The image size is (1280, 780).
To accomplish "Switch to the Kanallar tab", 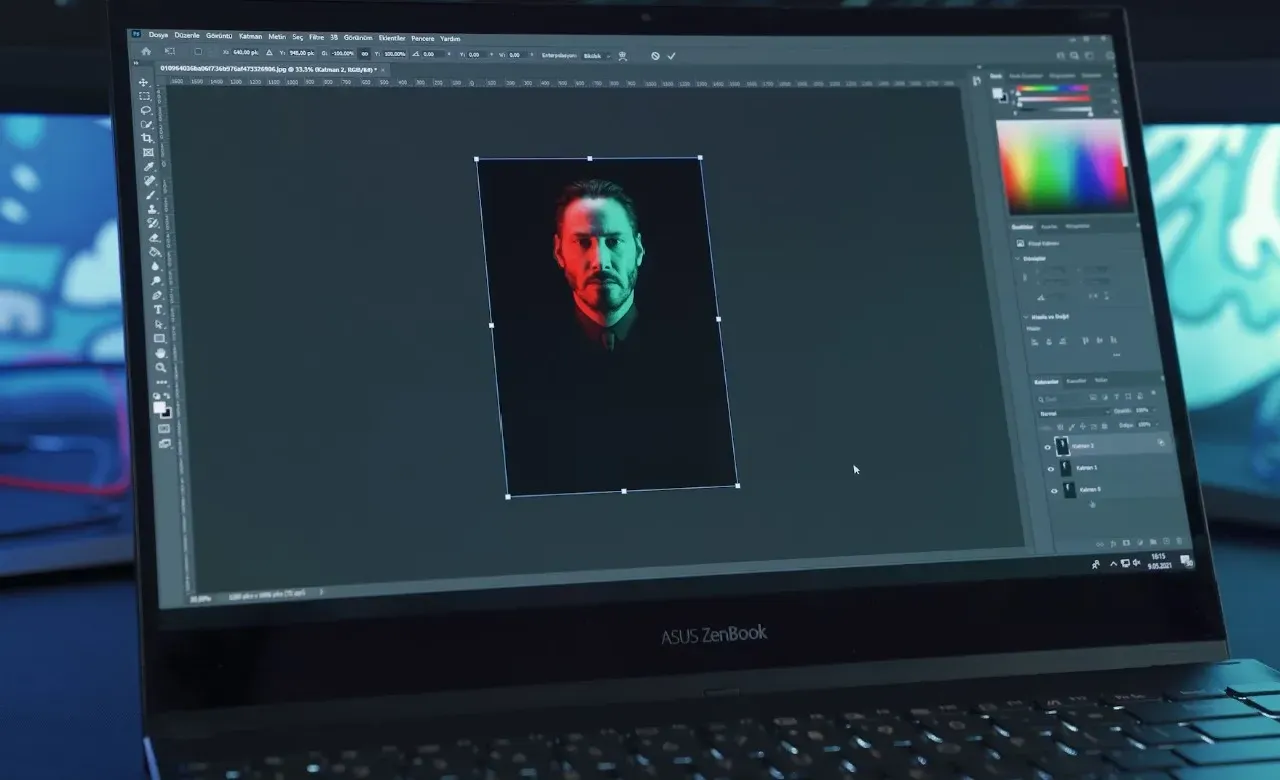I will point(1076,381).
